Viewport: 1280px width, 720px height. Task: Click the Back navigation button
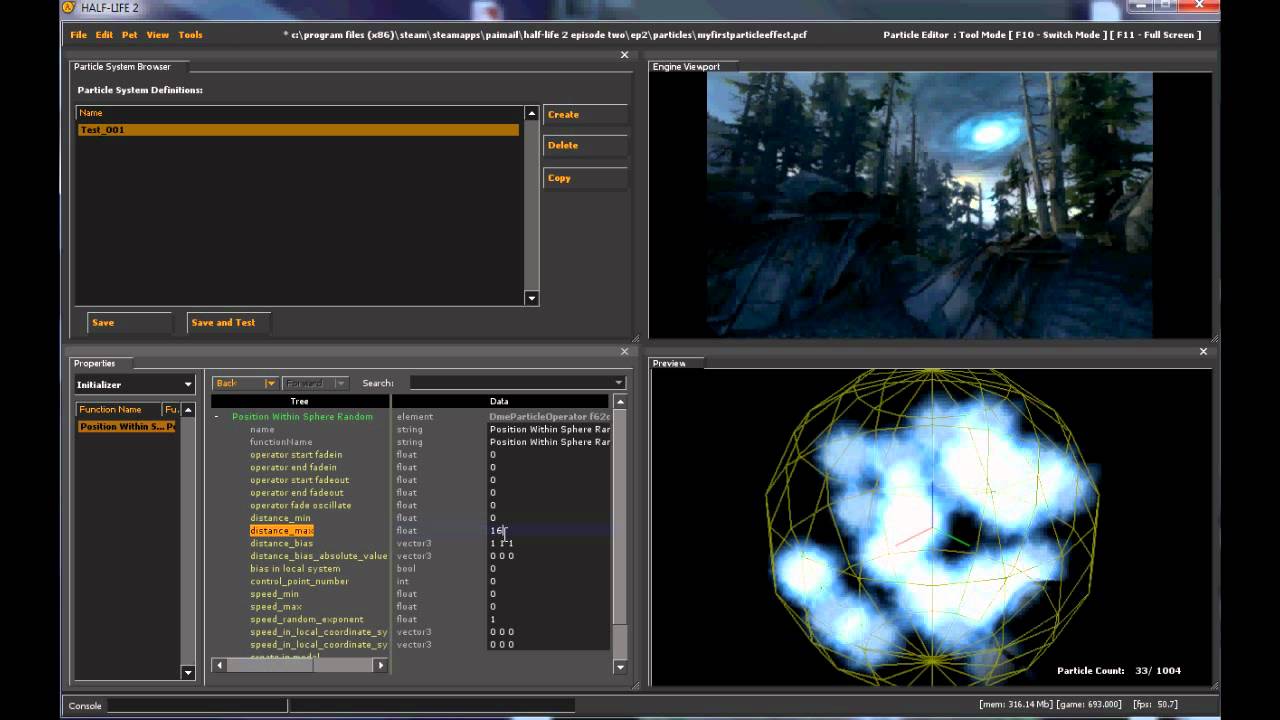click(x=238, y=383)
